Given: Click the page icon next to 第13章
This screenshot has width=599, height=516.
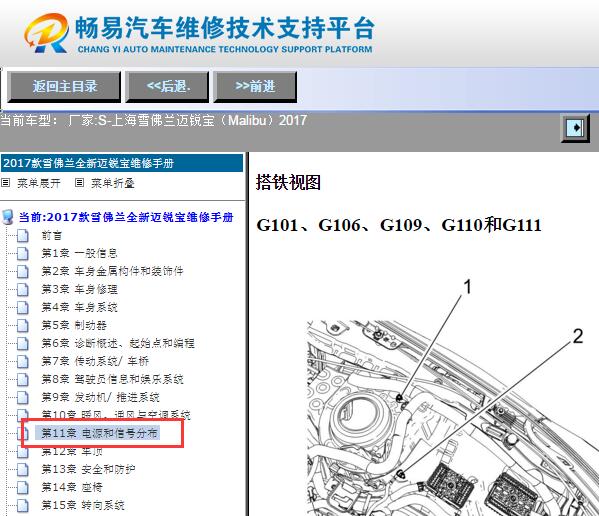Looking at the screenshot, I should (x=23, y=469).
